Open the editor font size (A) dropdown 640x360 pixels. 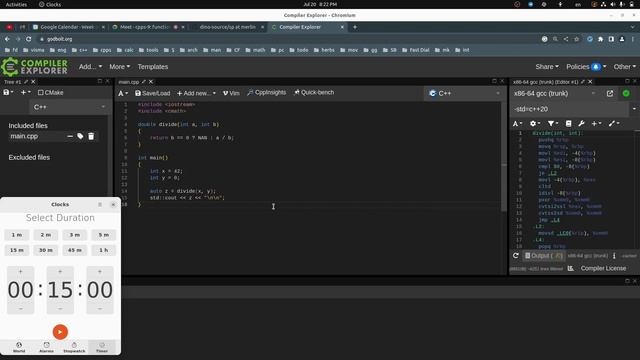click(x=123, y=93)
